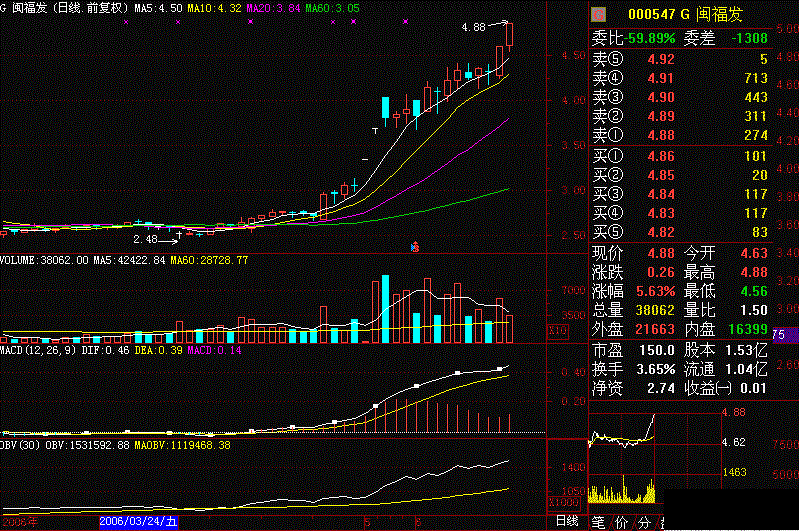The height and width of the screenshot is (531, 799).
Task: Click the 卖③ price 4.90 row
Action: coord(680,97)
